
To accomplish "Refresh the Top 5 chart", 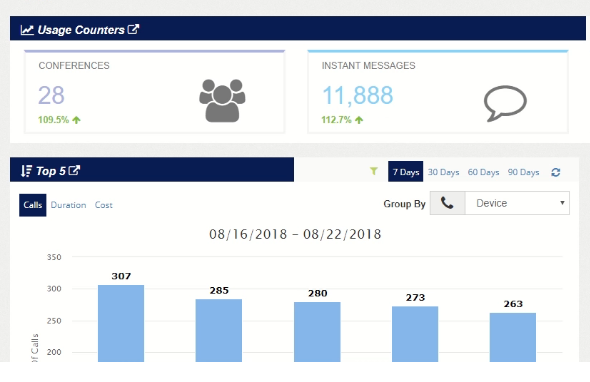I will [x=556, y=172].
